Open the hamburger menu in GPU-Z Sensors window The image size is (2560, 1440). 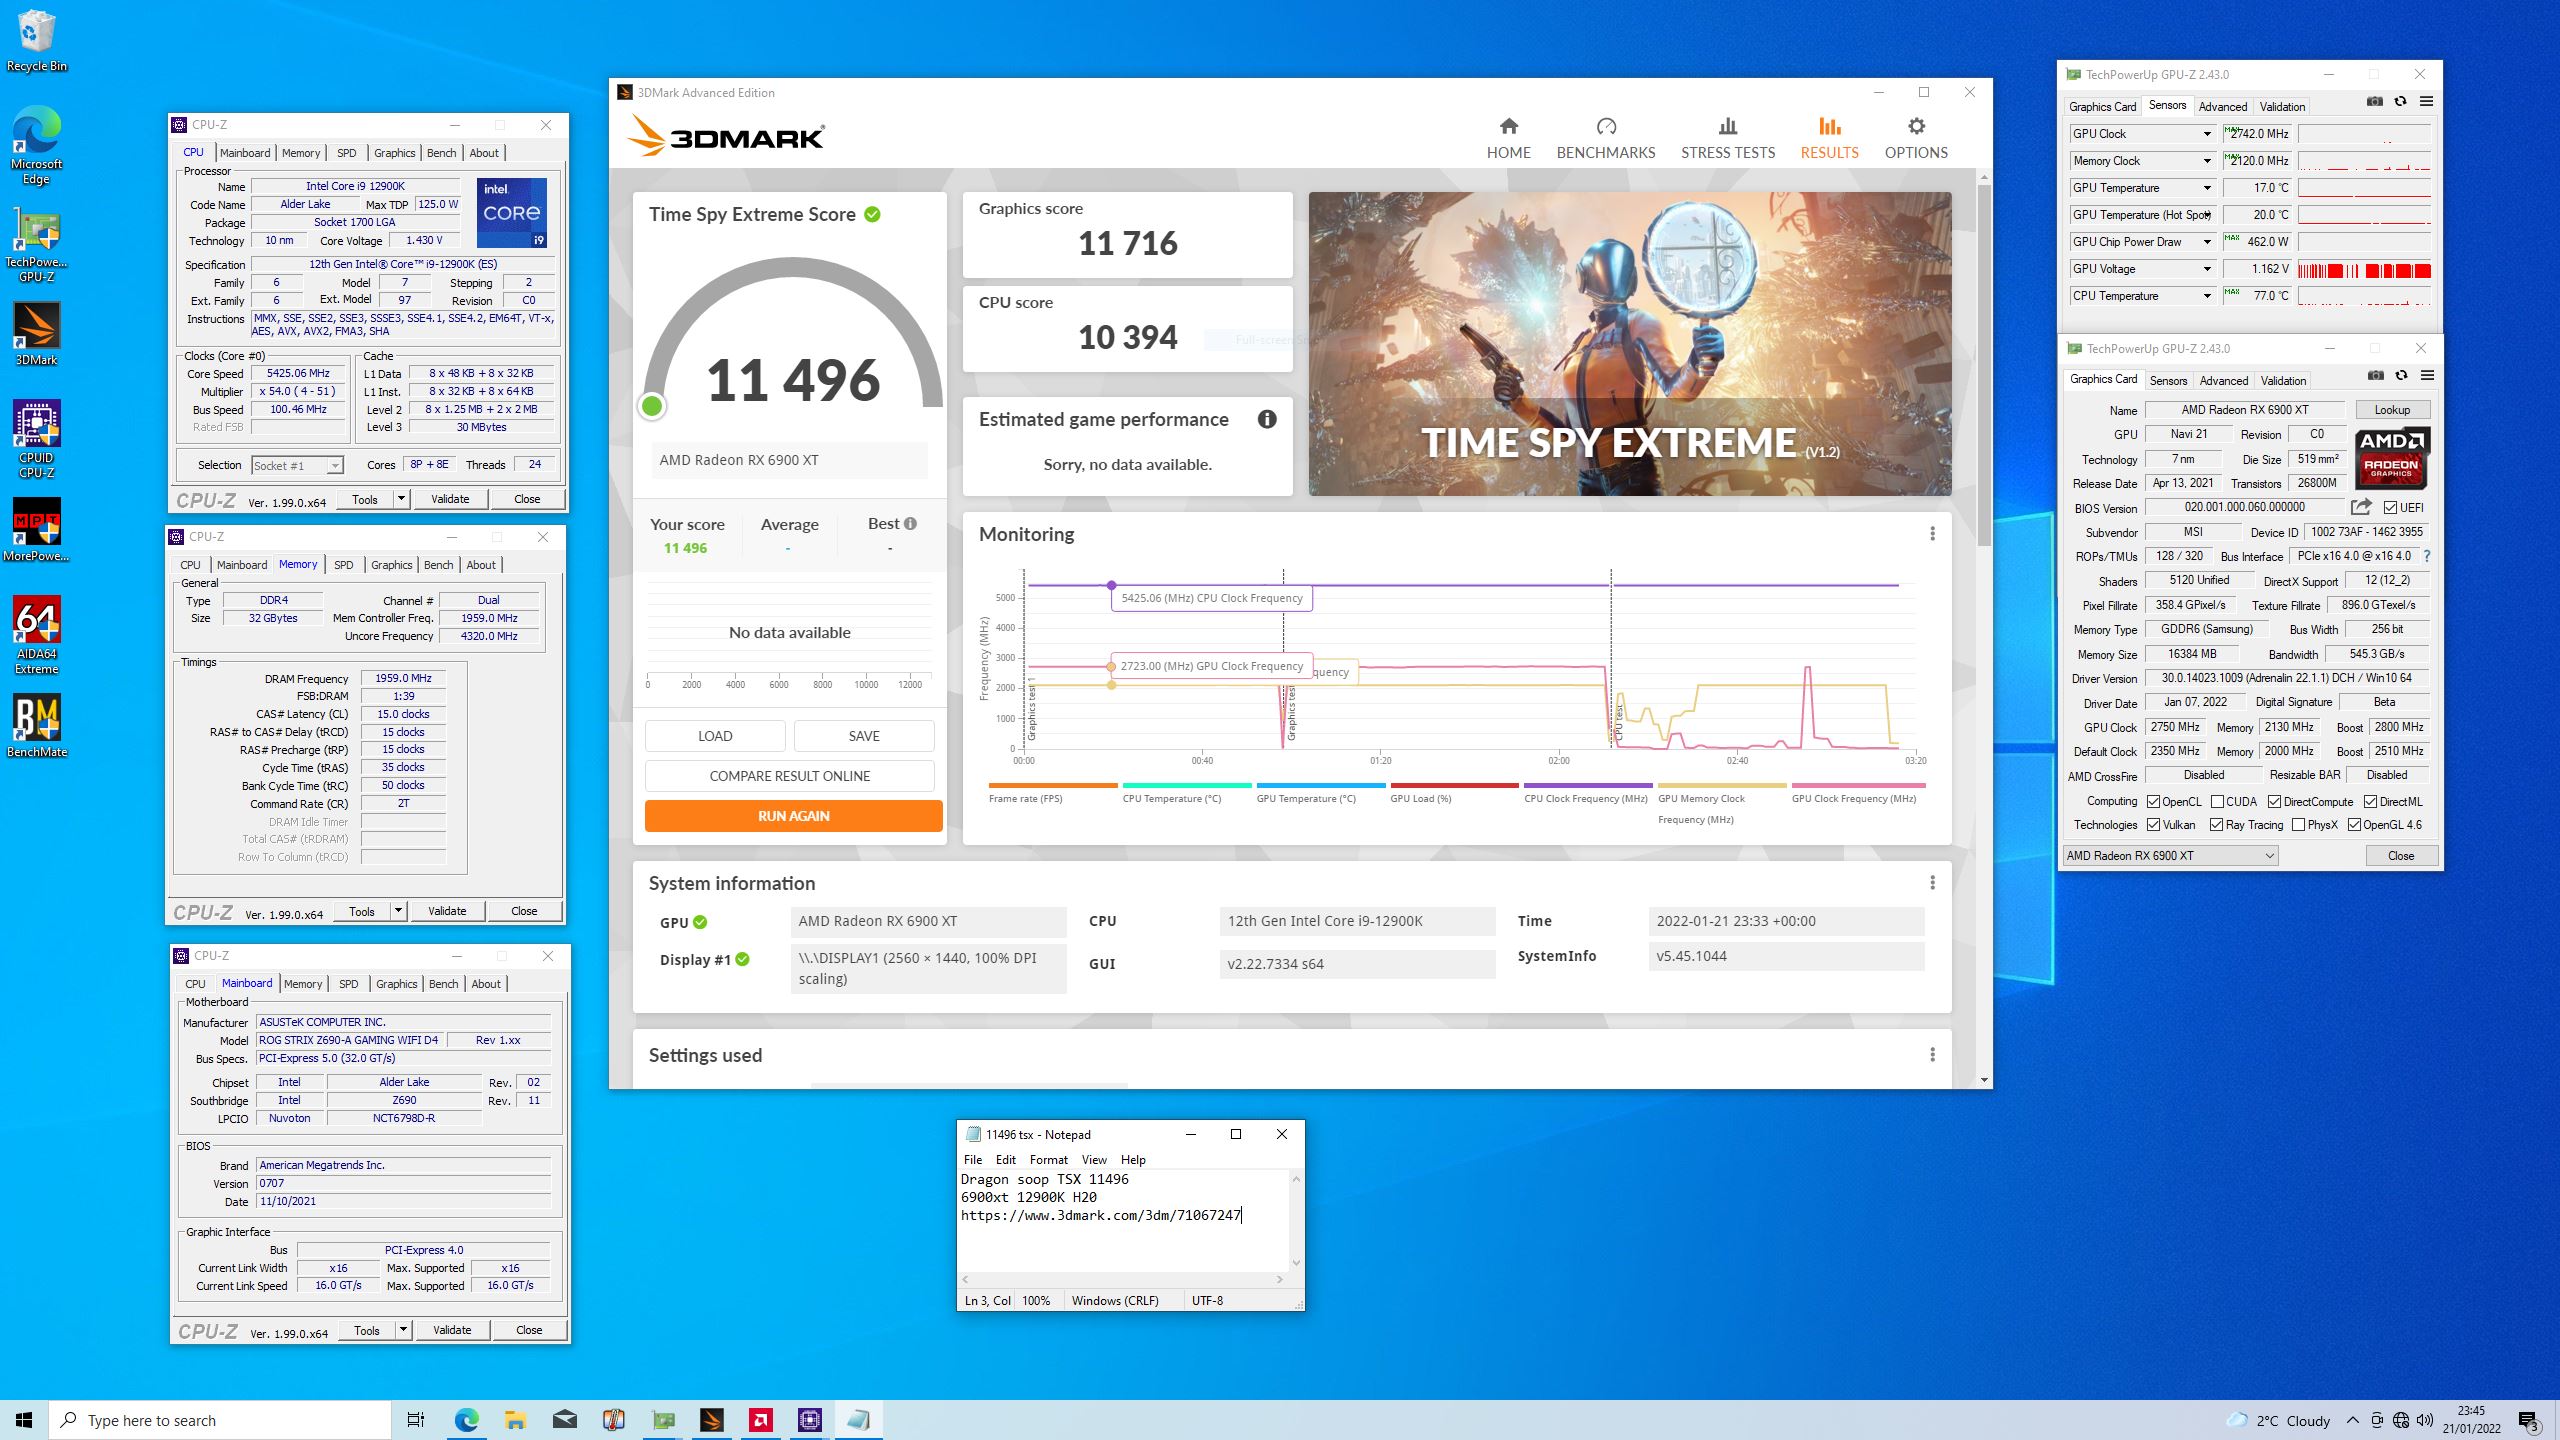pos(2426,102)
